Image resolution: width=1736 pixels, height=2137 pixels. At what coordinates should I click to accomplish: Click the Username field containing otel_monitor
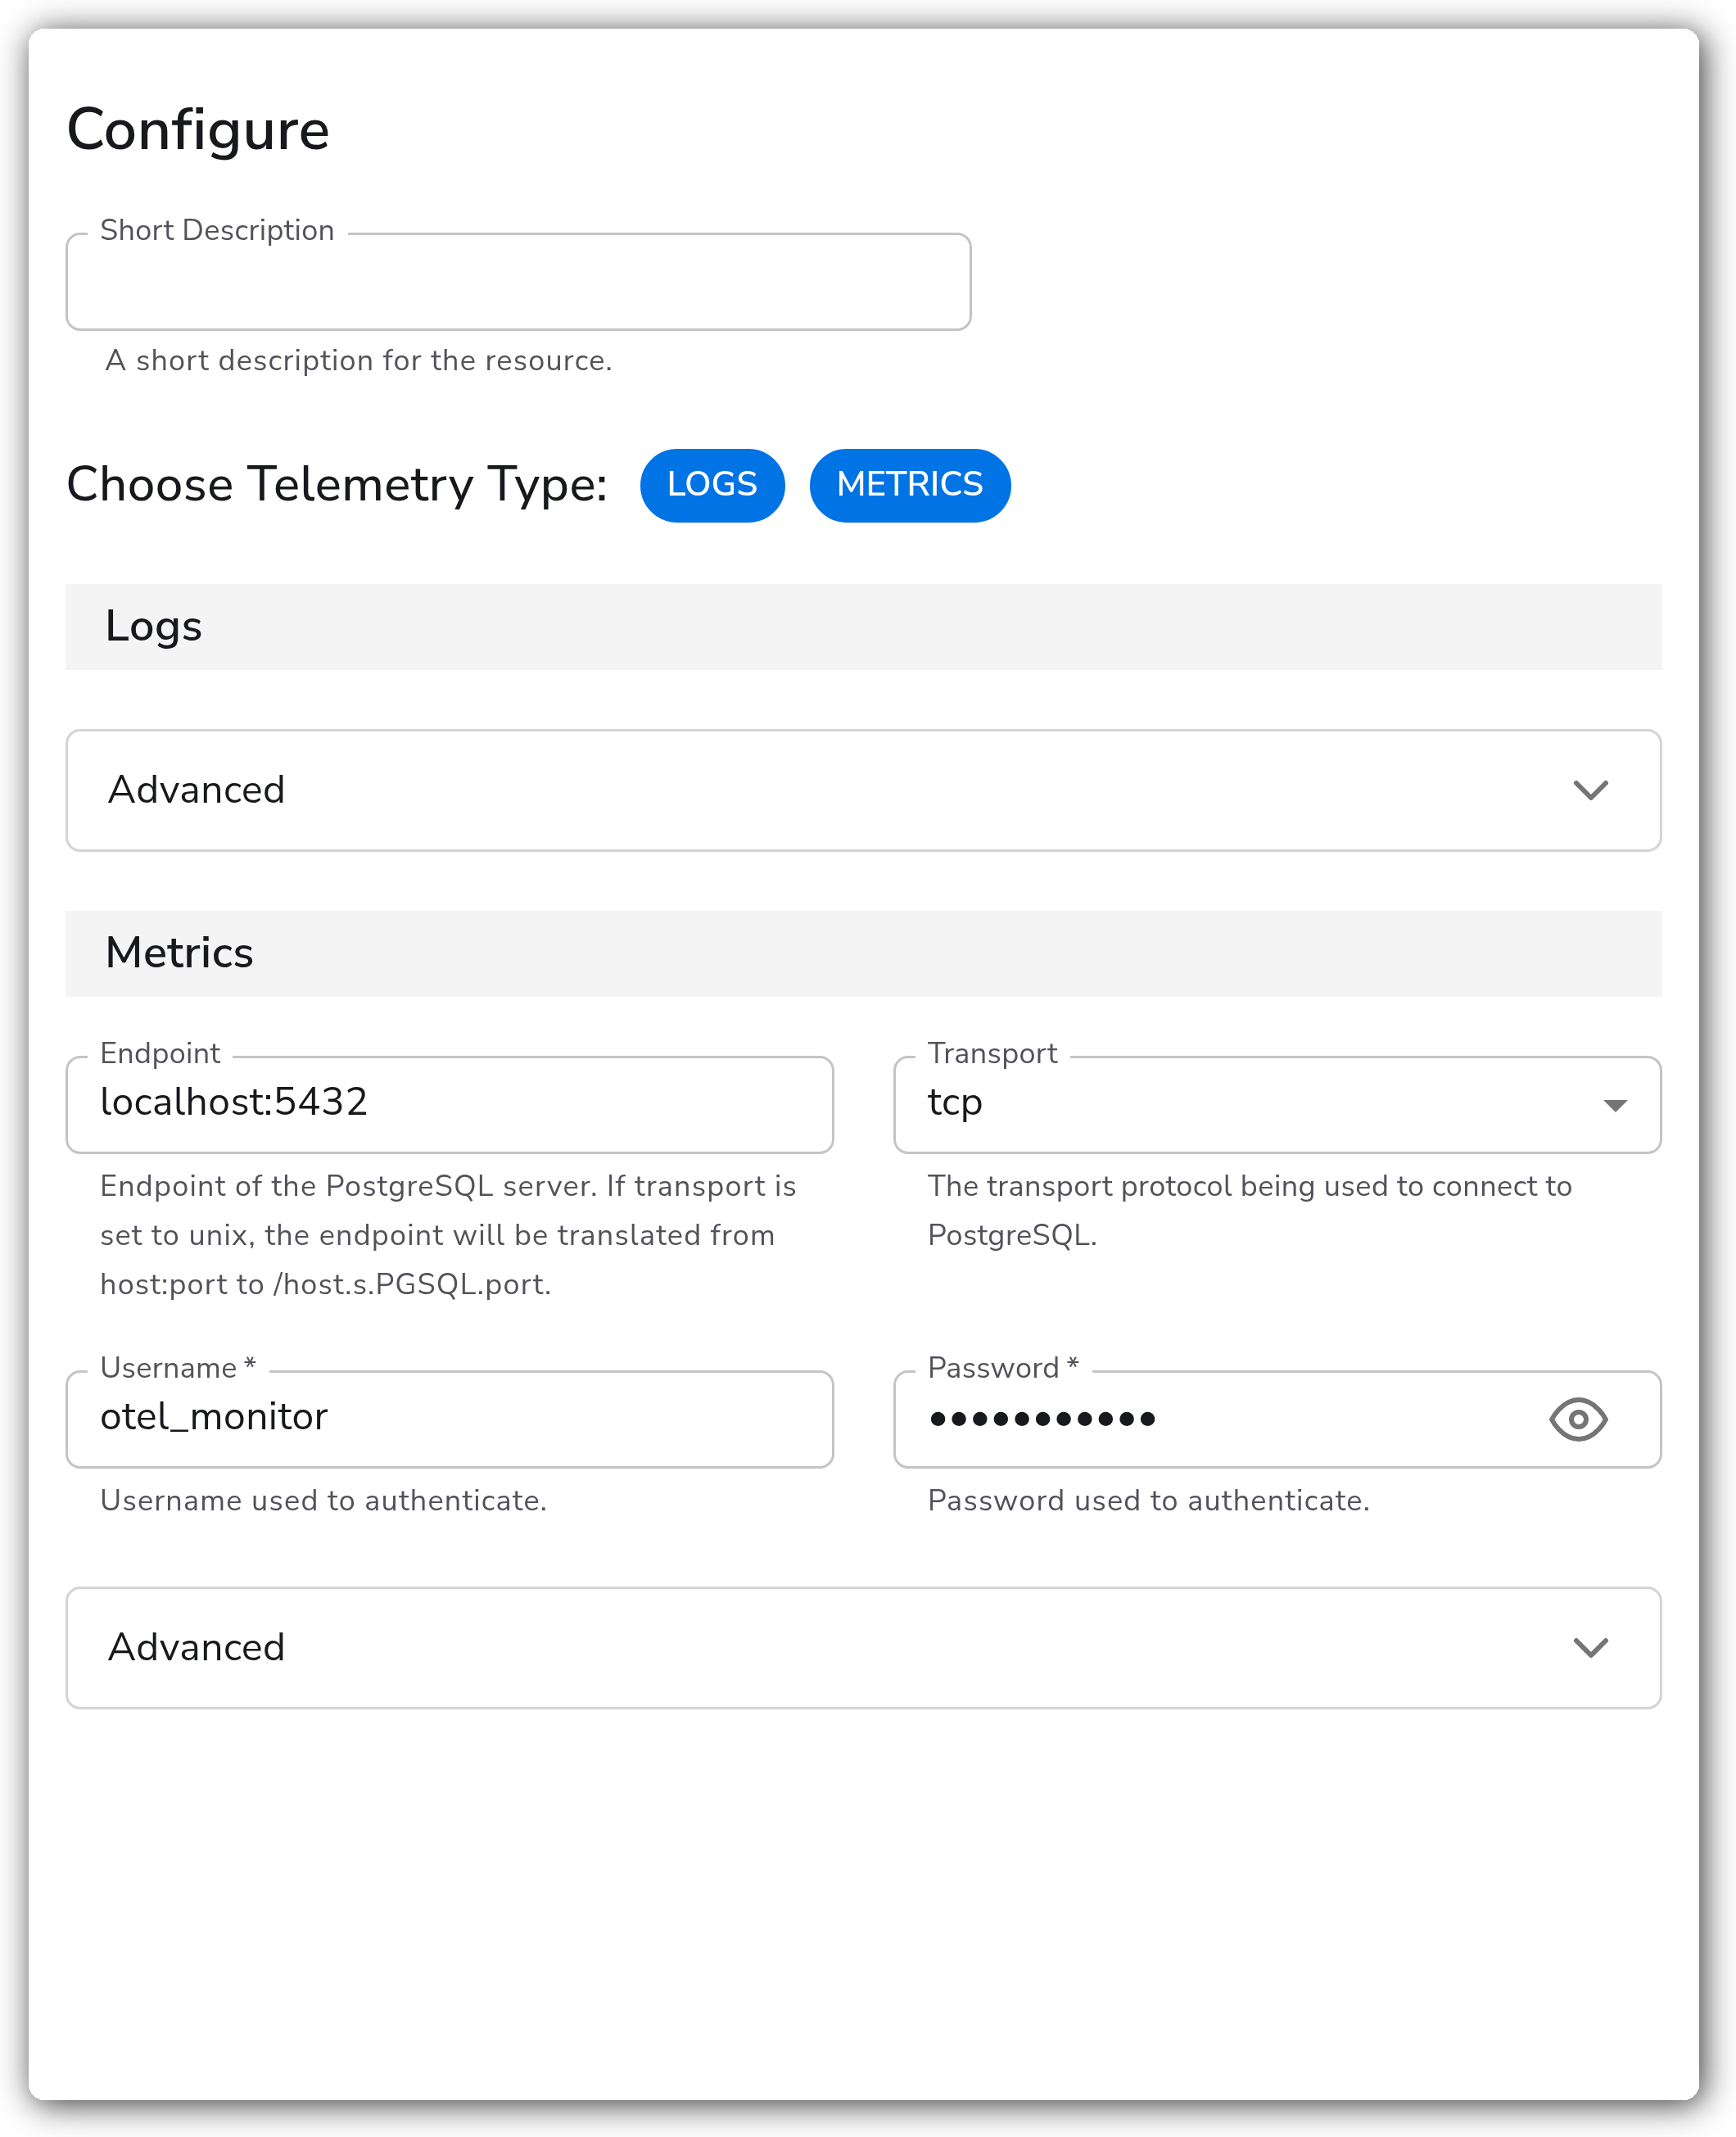450,1419
